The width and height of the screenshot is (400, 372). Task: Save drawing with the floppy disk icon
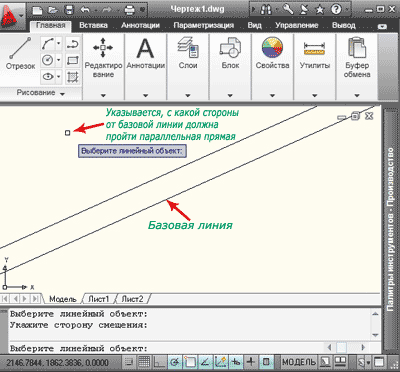coord(69,10)
